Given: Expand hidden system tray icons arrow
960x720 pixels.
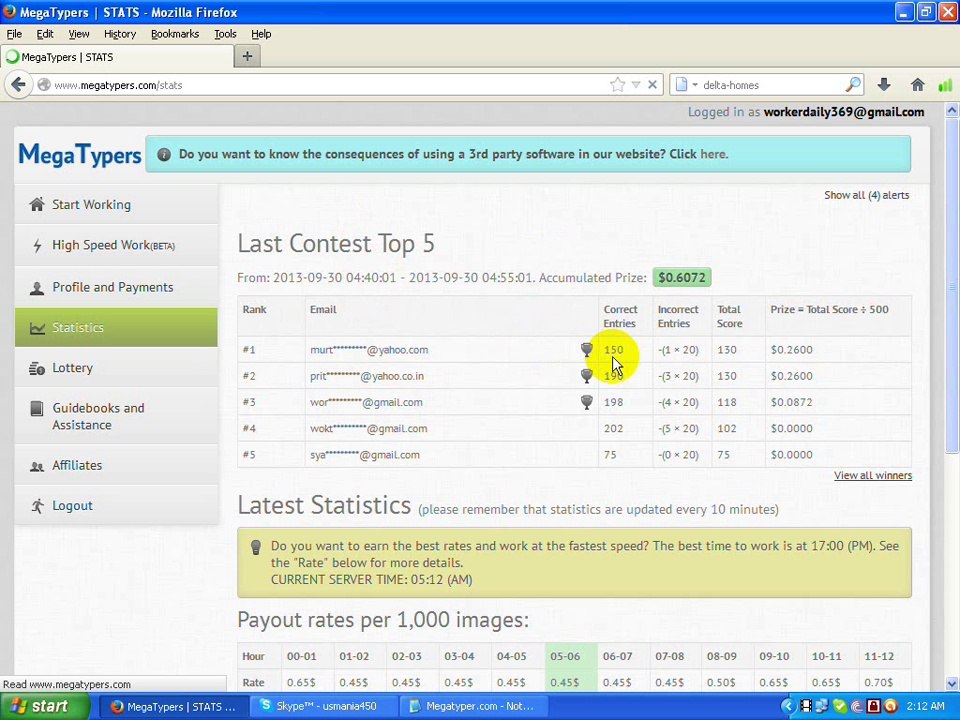Looking at the screenshot, I should click(788, 707).
